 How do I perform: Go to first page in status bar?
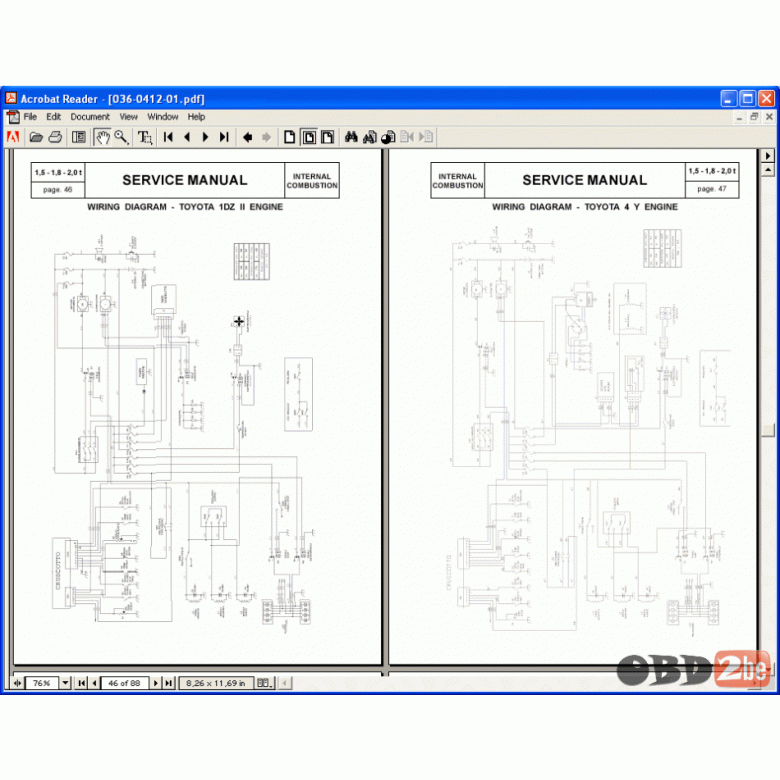tap(82, 683)
